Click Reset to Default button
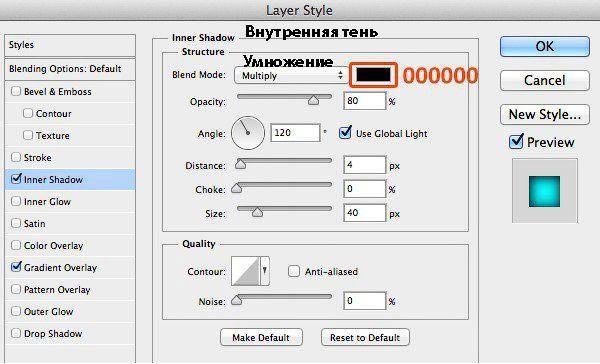 (365, 338)
